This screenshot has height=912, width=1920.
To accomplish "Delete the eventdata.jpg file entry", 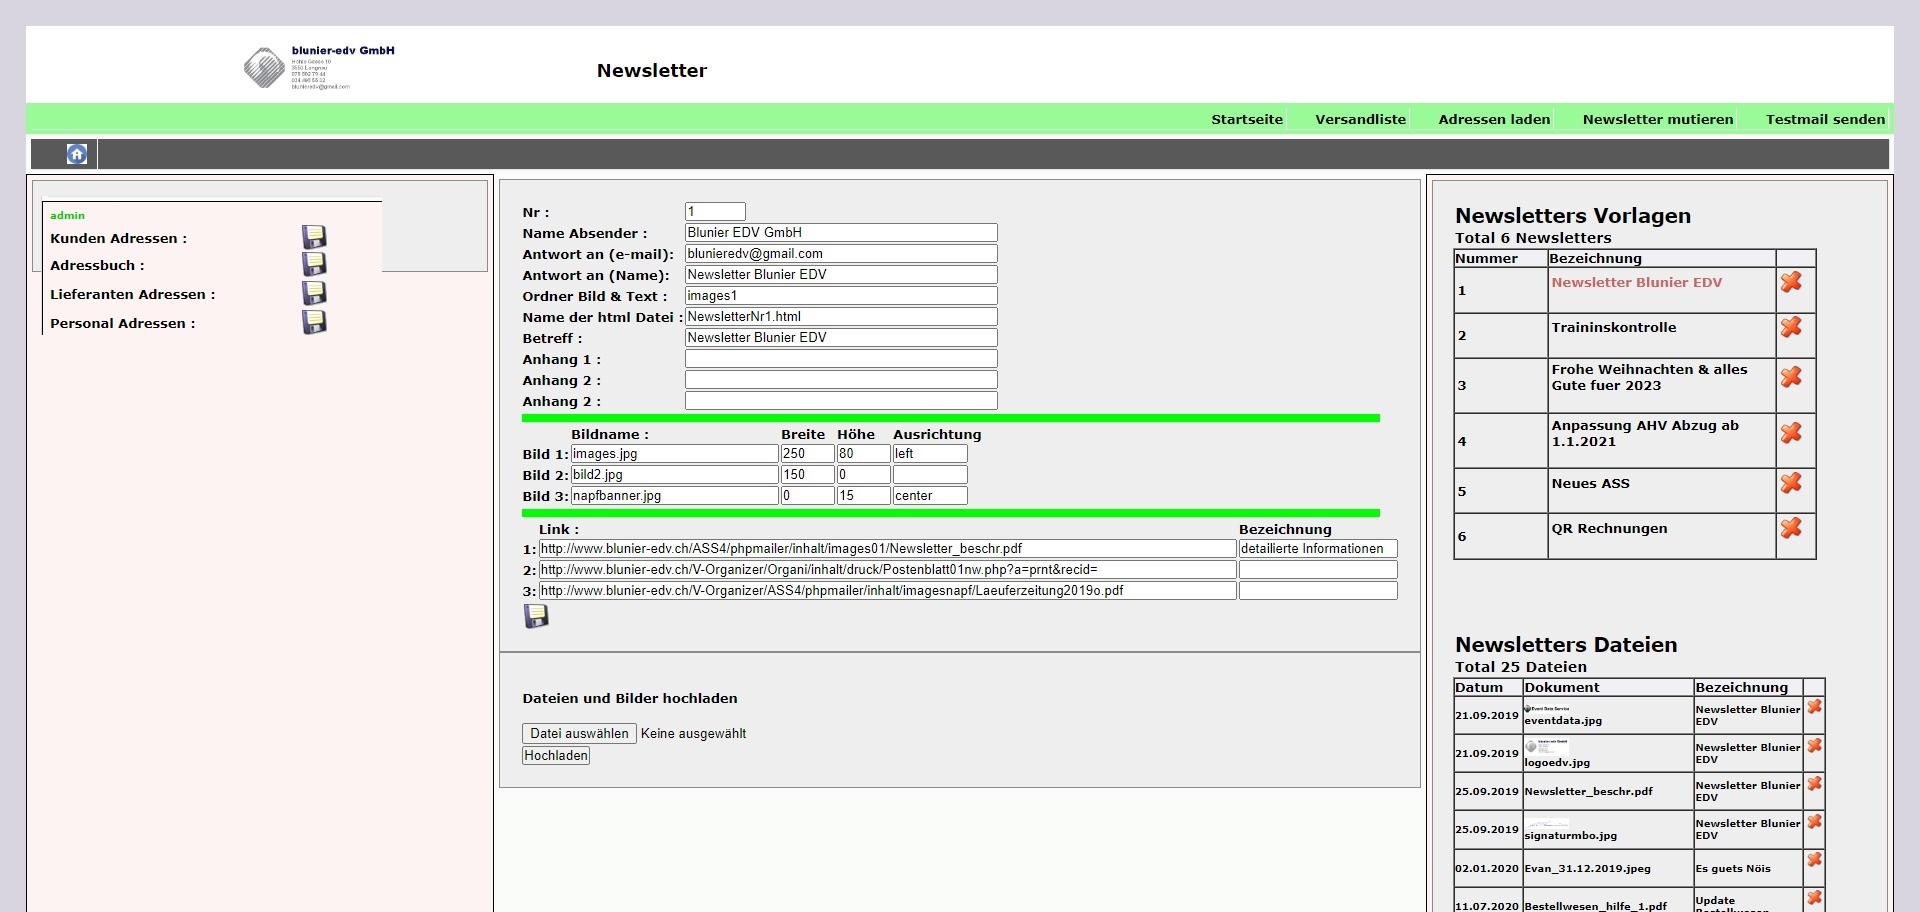I will [1814, 707].
